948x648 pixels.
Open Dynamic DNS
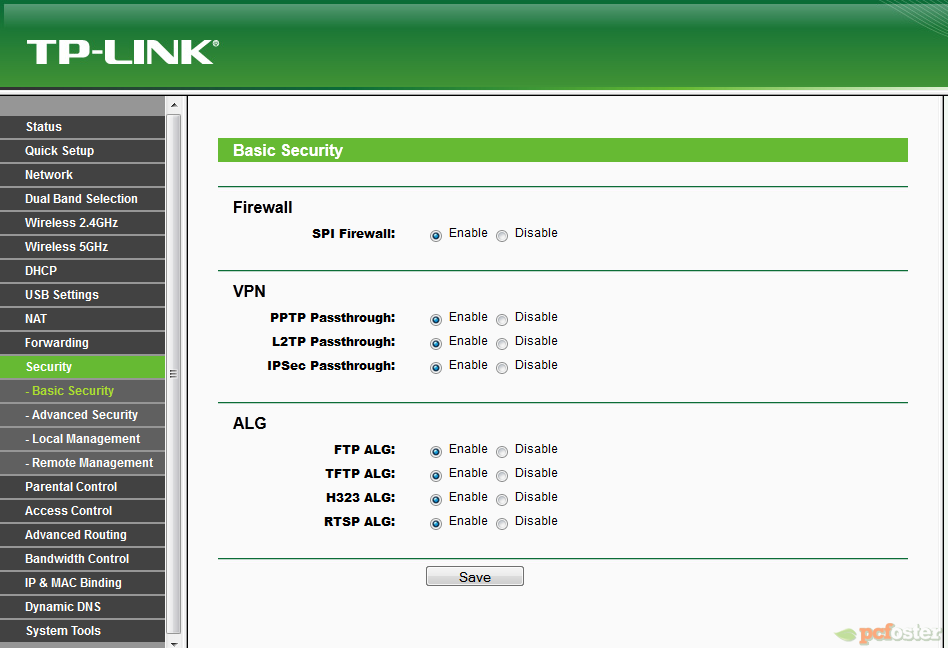click(x=82, y=607)
